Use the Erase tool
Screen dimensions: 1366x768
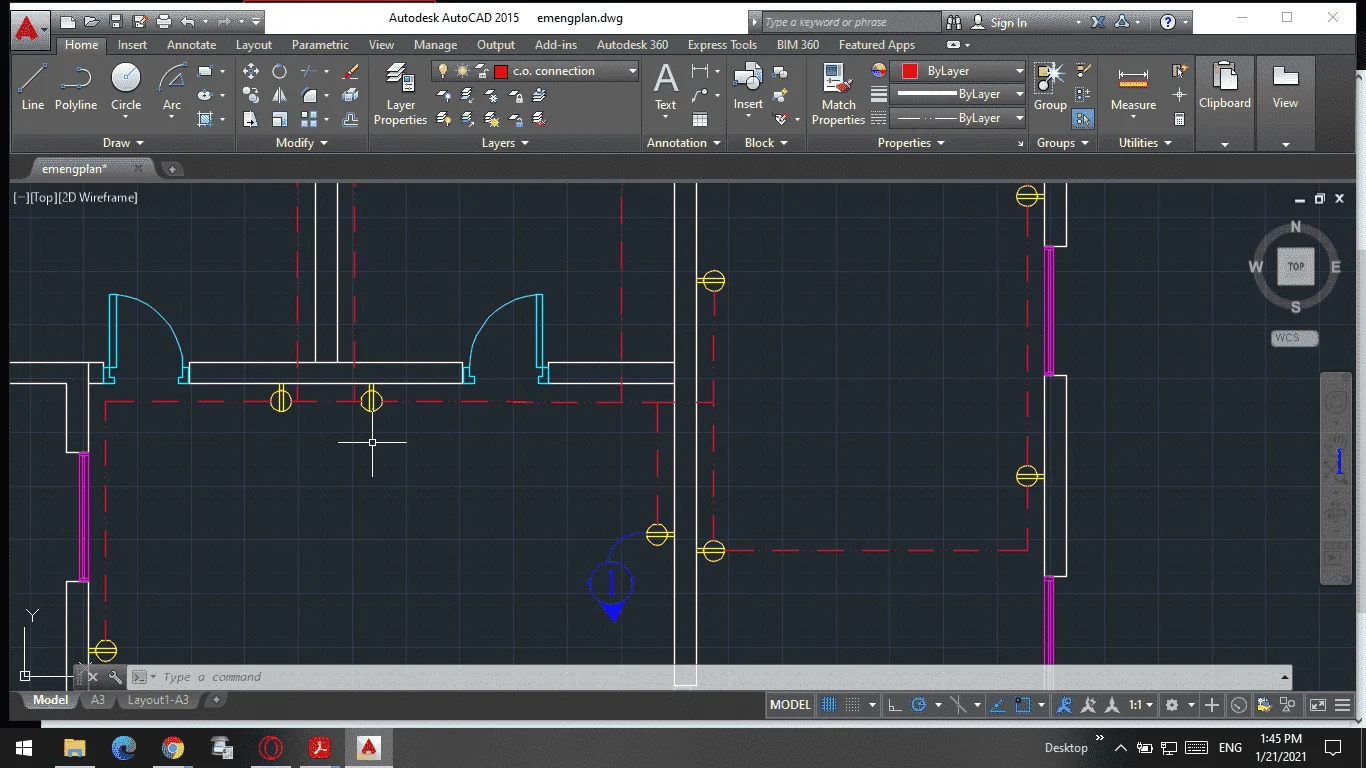pyautogui.click(x=350, y=72)
